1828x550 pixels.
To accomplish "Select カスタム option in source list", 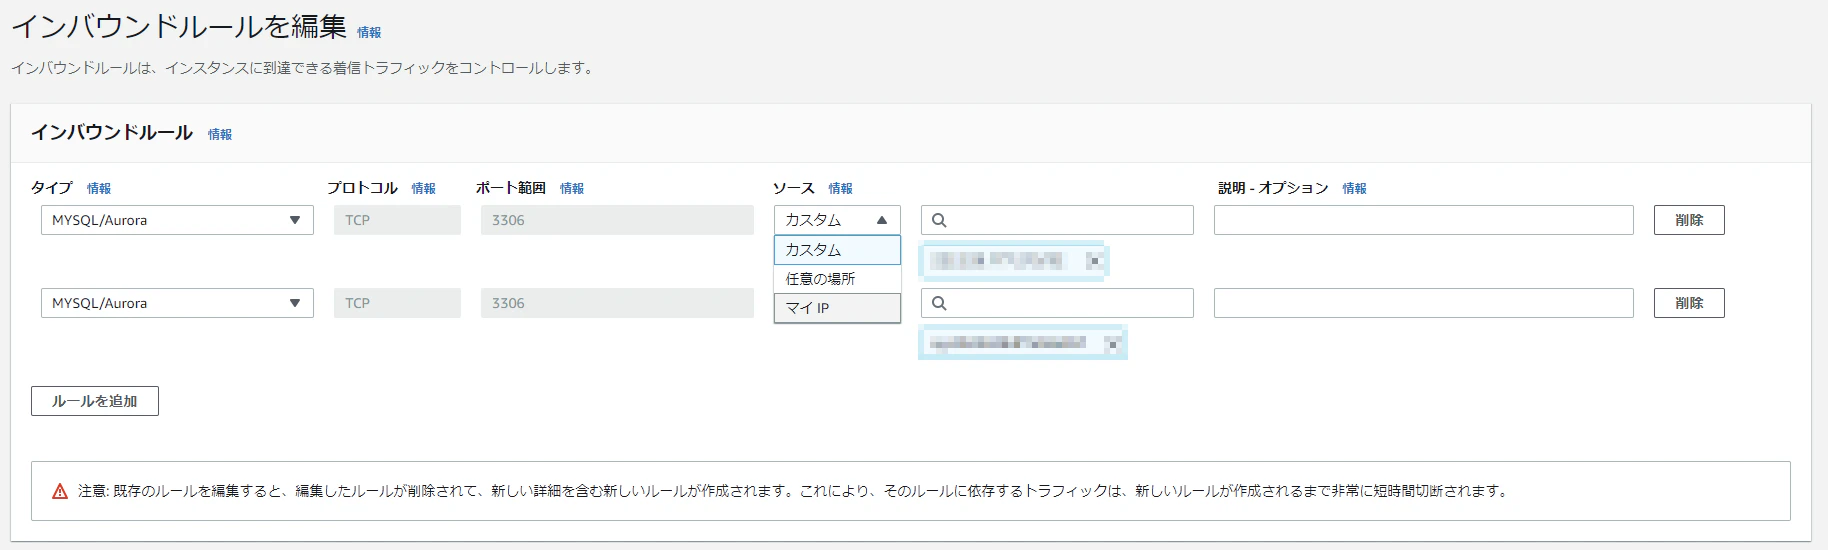I will [837, 250].
